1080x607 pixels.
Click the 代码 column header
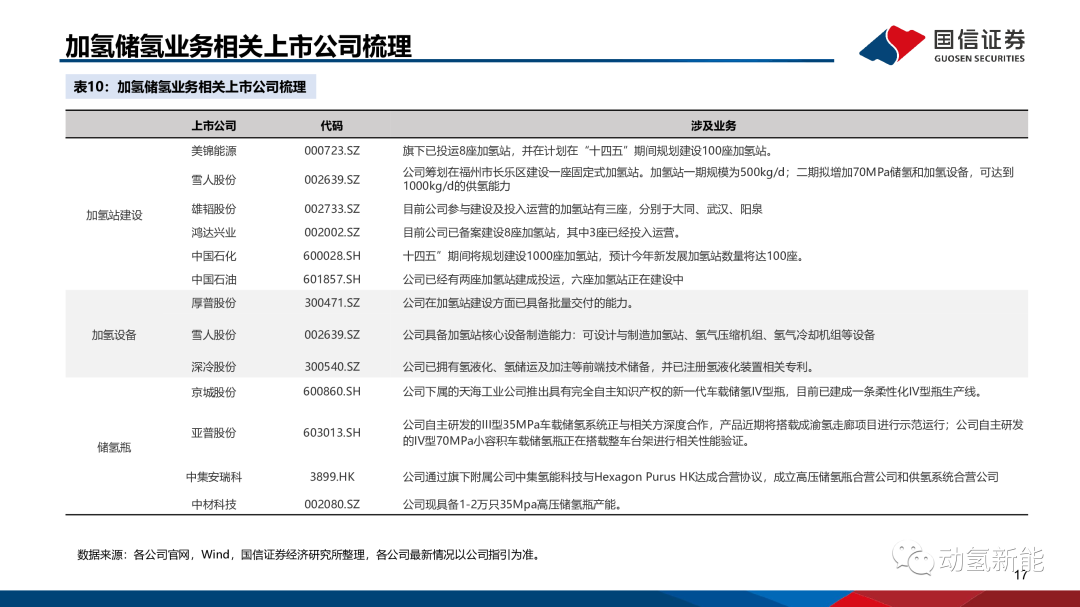coord(331,126)
